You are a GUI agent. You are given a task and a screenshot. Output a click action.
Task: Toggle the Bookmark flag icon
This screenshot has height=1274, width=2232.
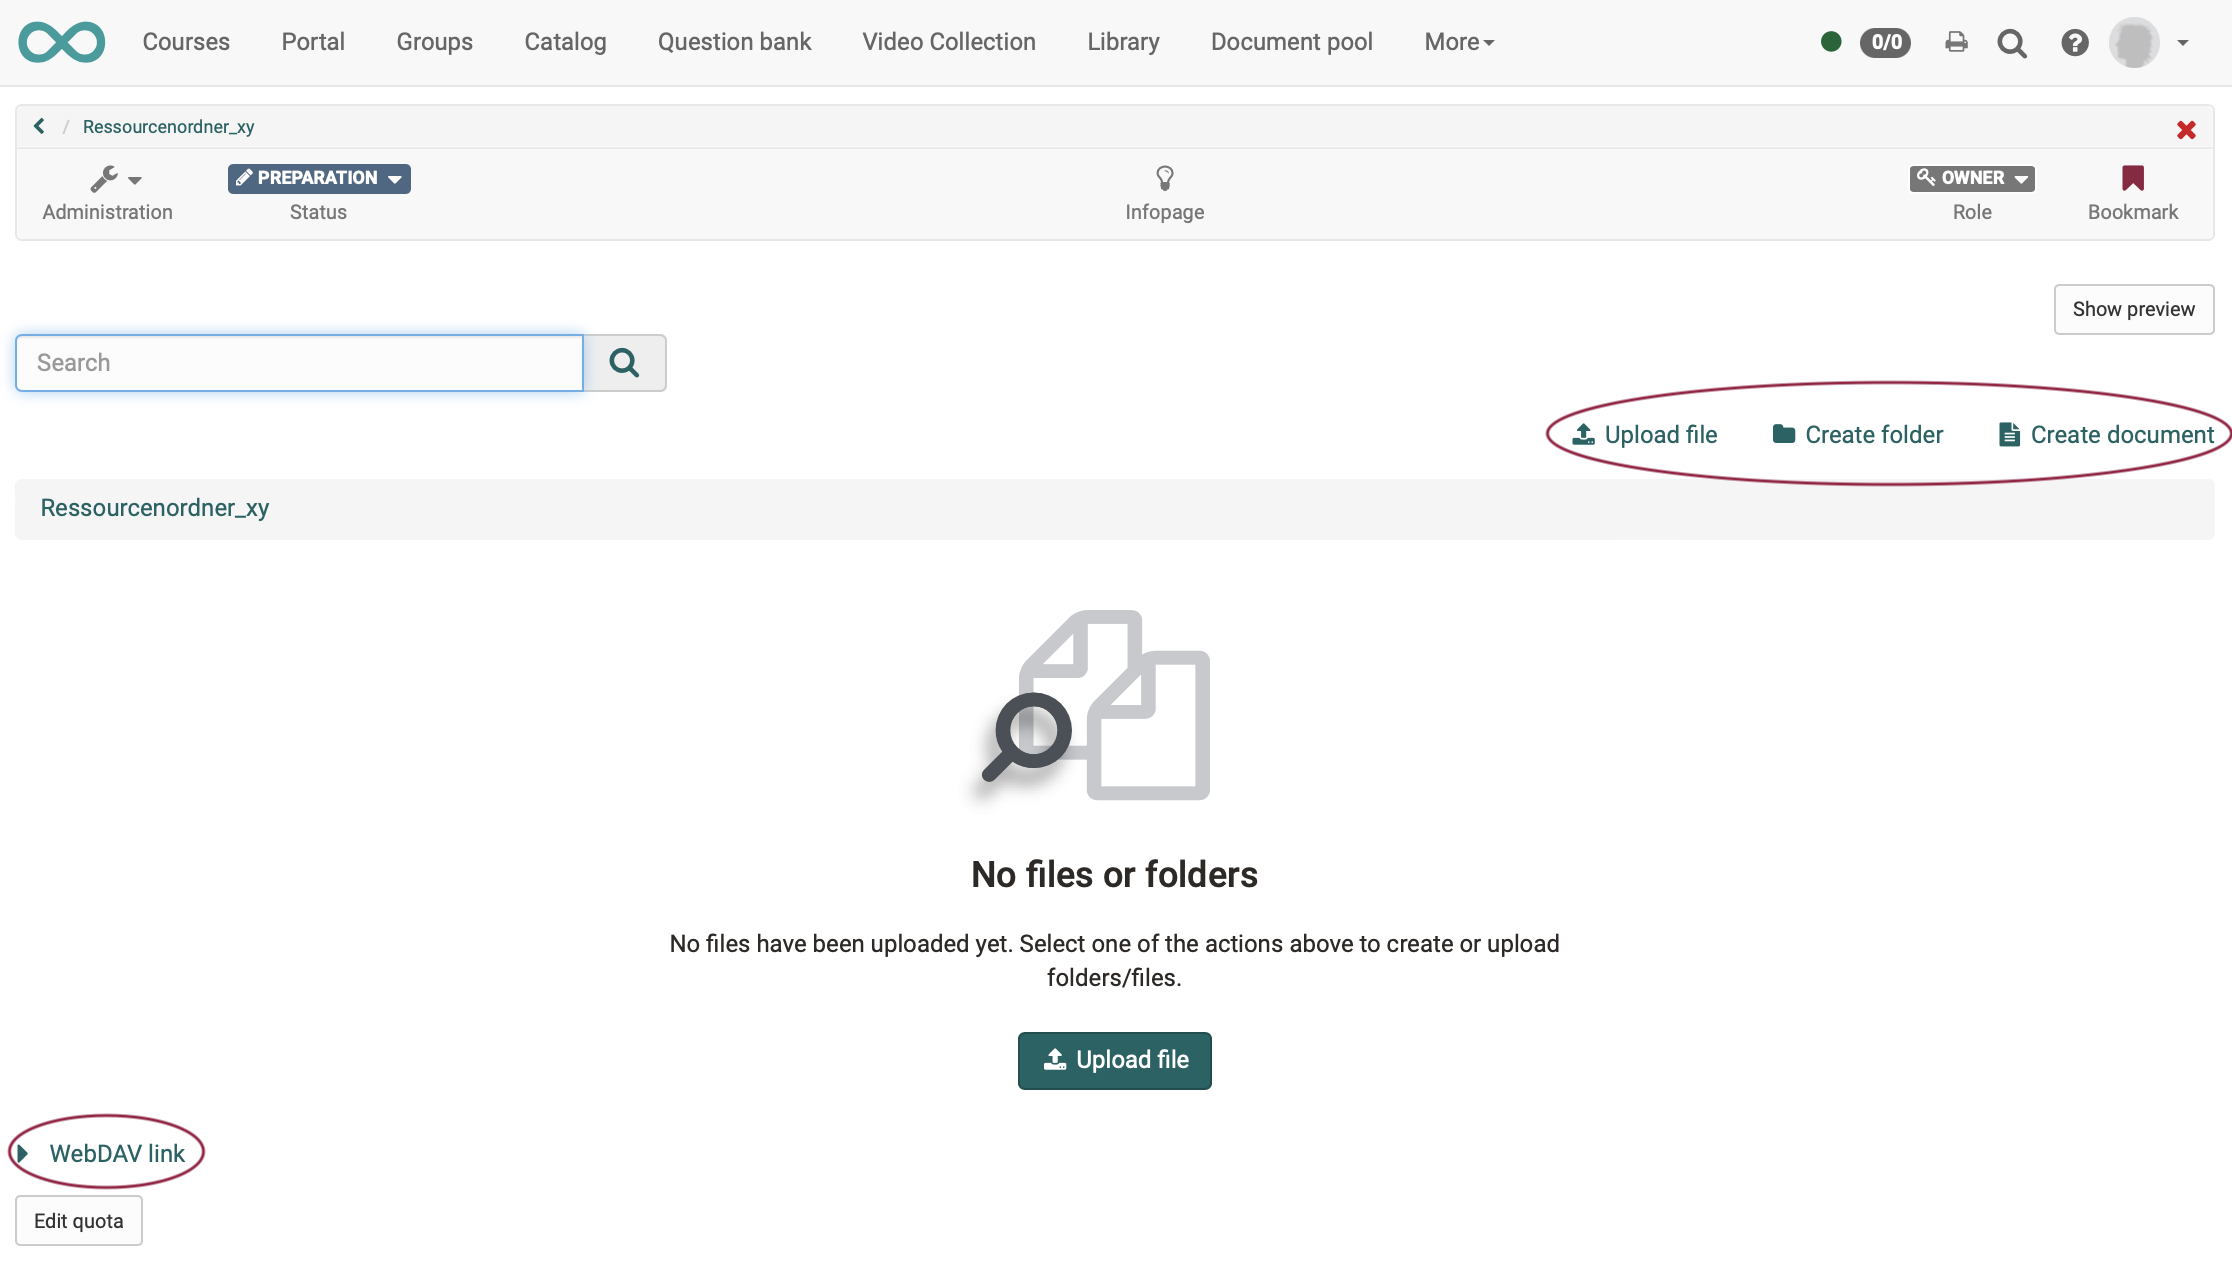click(2132, 178)
